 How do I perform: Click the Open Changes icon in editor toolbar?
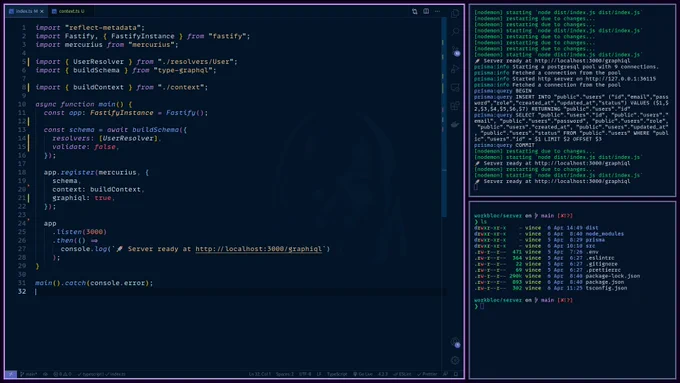coord(415,11)
